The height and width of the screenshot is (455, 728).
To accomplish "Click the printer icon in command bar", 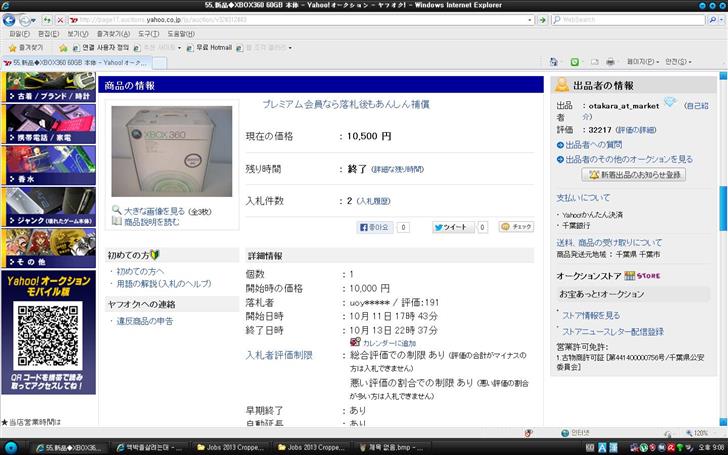I will point(611,62).
